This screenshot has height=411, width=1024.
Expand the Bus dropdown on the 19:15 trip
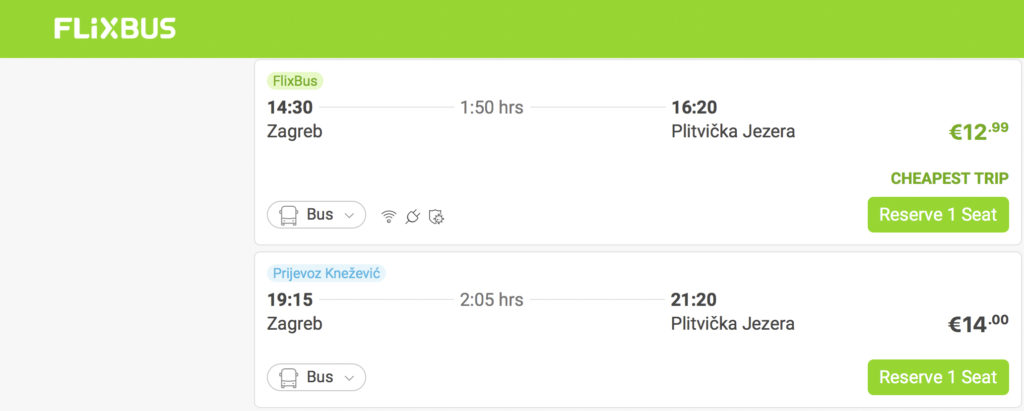[316, 377]
